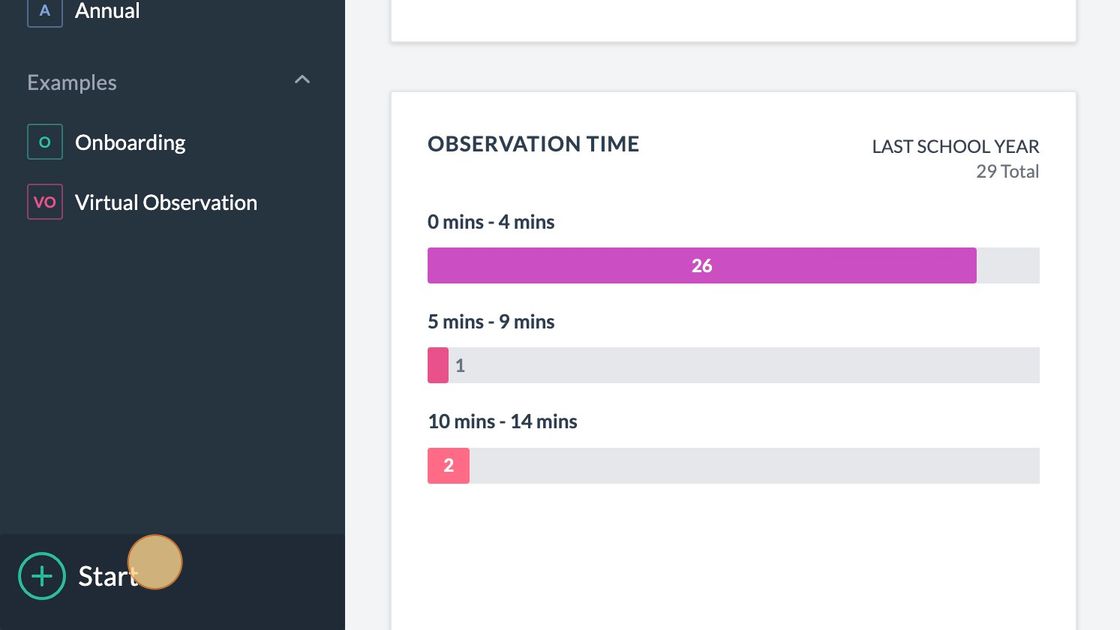Image resolution: width=1120 pixels, height=630 pixels.
Task: Click the "29 Total" count text
Action: pyautogui.click(x=1007, y=172)
